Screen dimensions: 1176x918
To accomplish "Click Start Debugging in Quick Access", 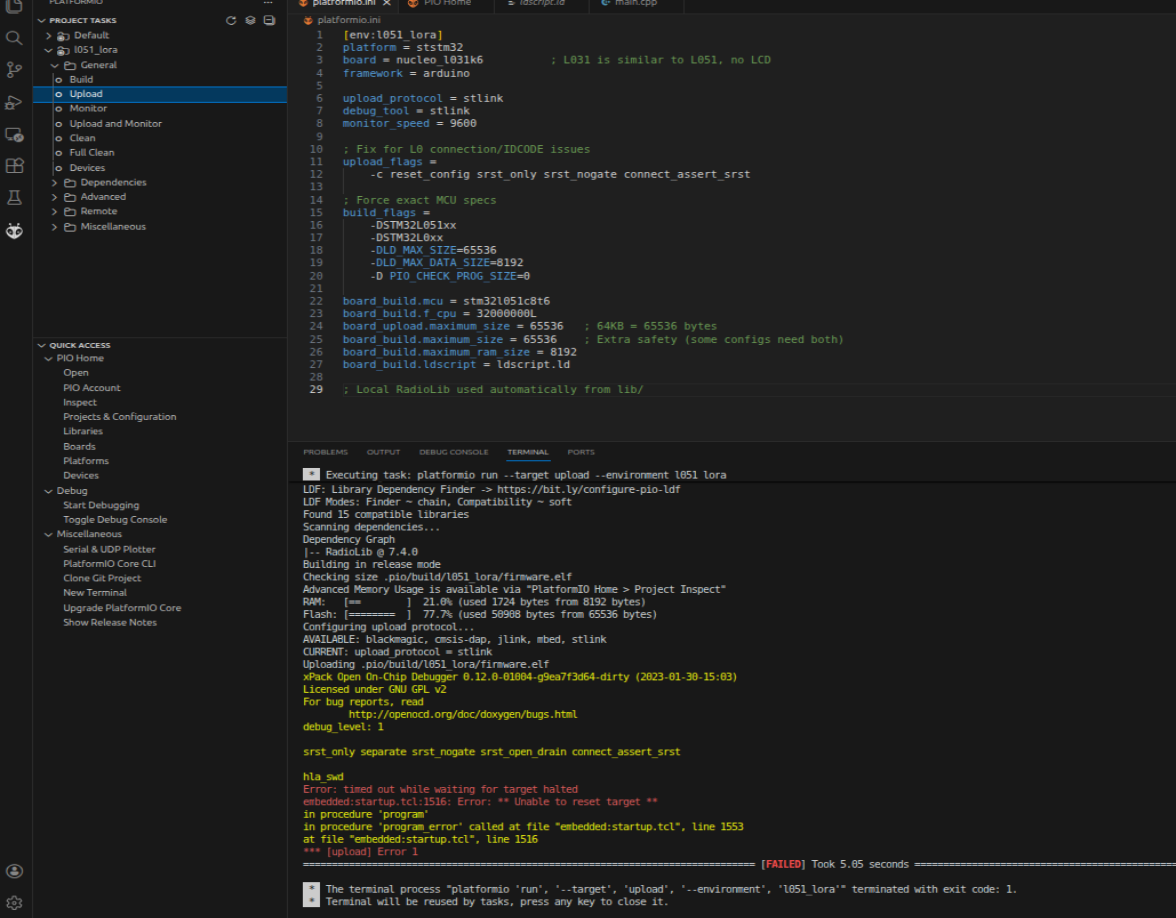I will (101, 505).
